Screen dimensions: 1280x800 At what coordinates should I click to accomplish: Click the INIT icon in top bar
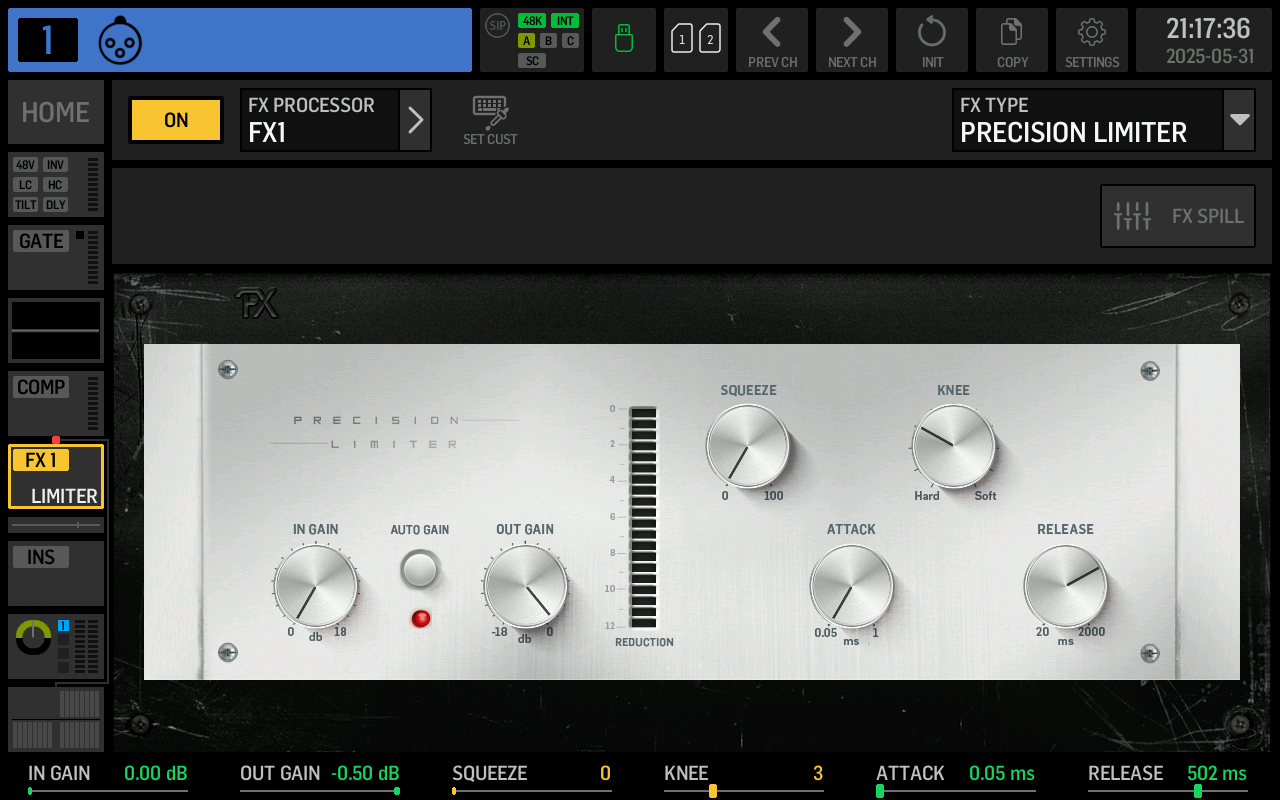tap(931, 40)
